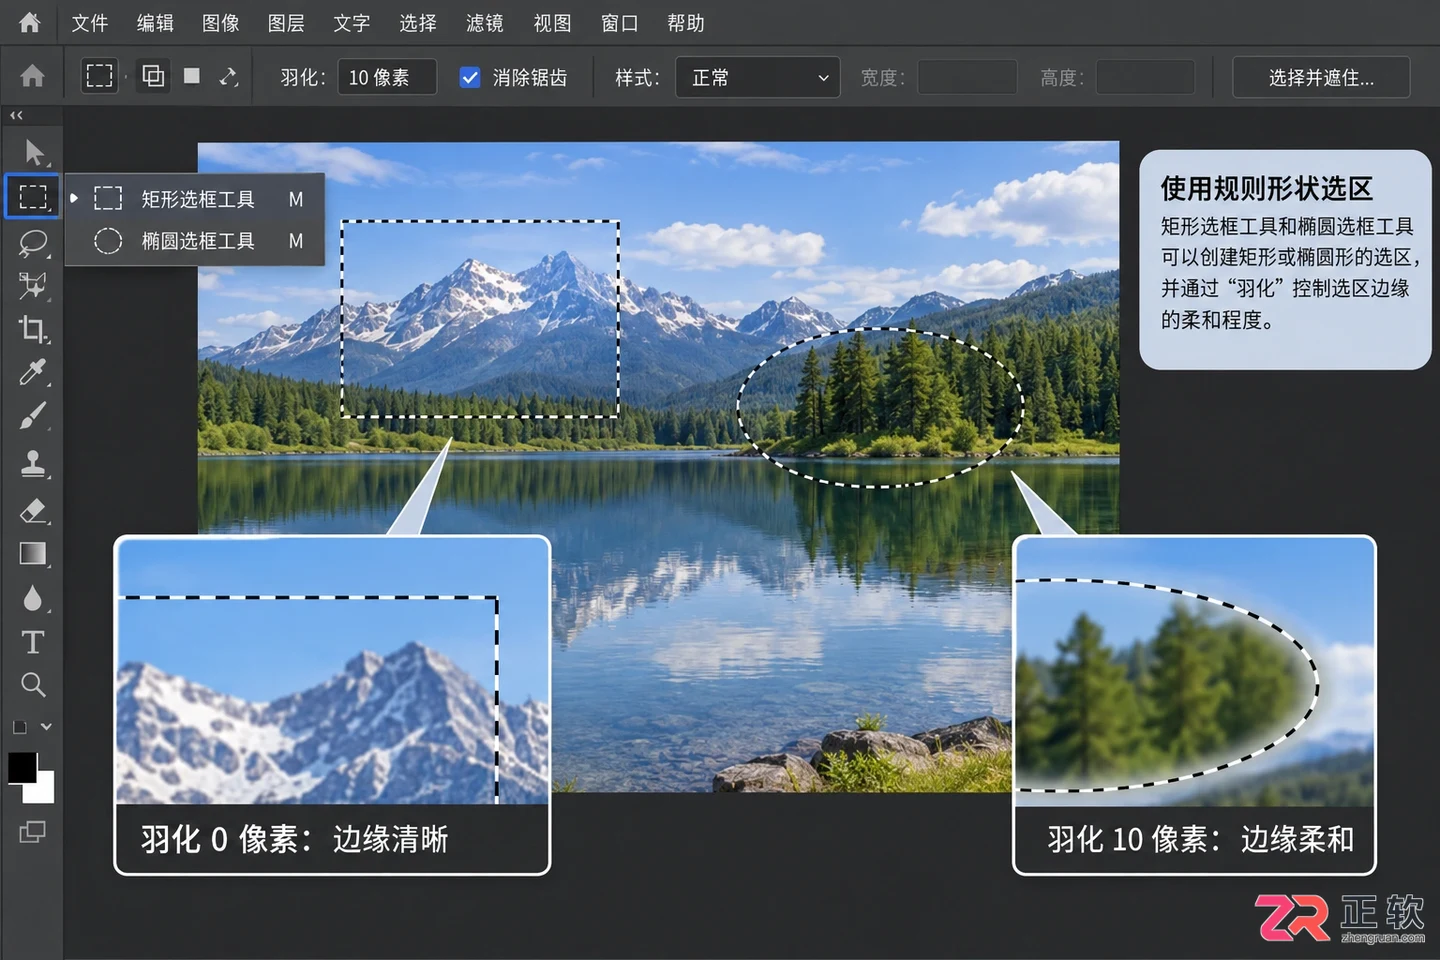Viewport: 1440px width, 960px height.
Task: Choose 椭圆选框工具 from flyout
Action: point(196,241)
